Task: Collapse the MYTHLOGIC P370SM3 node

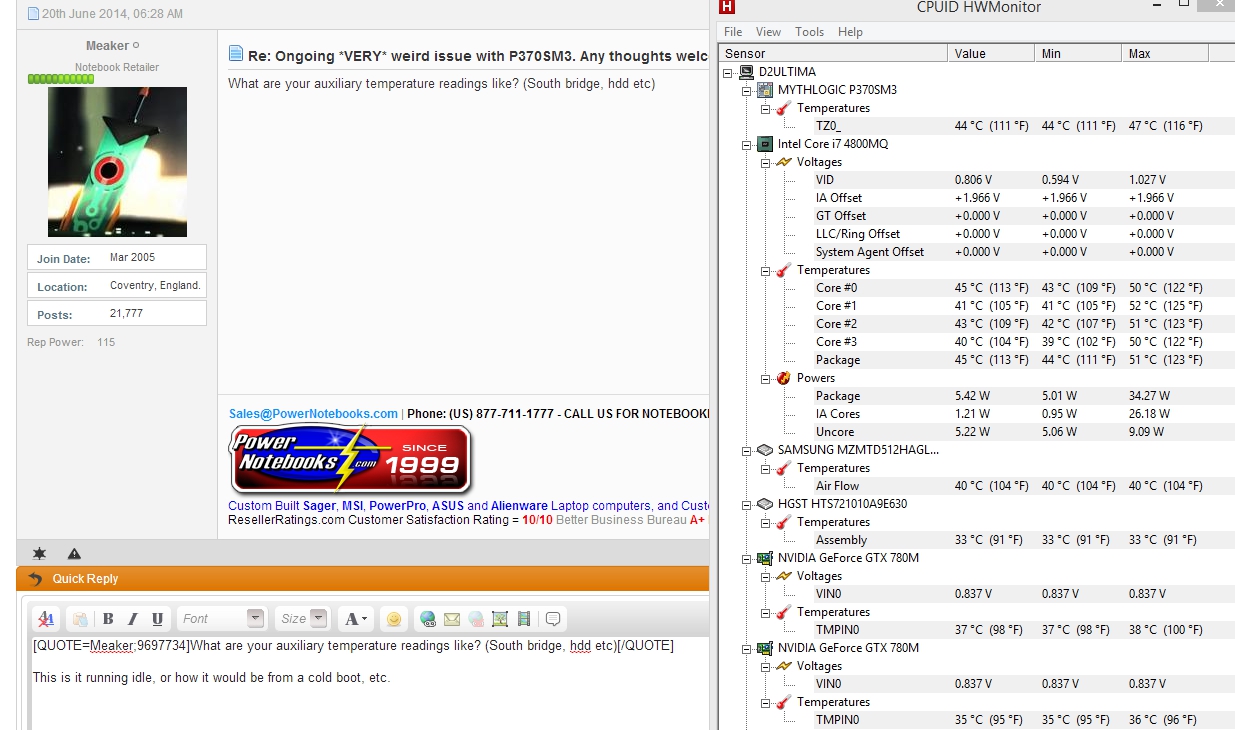Action: (747, 90)
